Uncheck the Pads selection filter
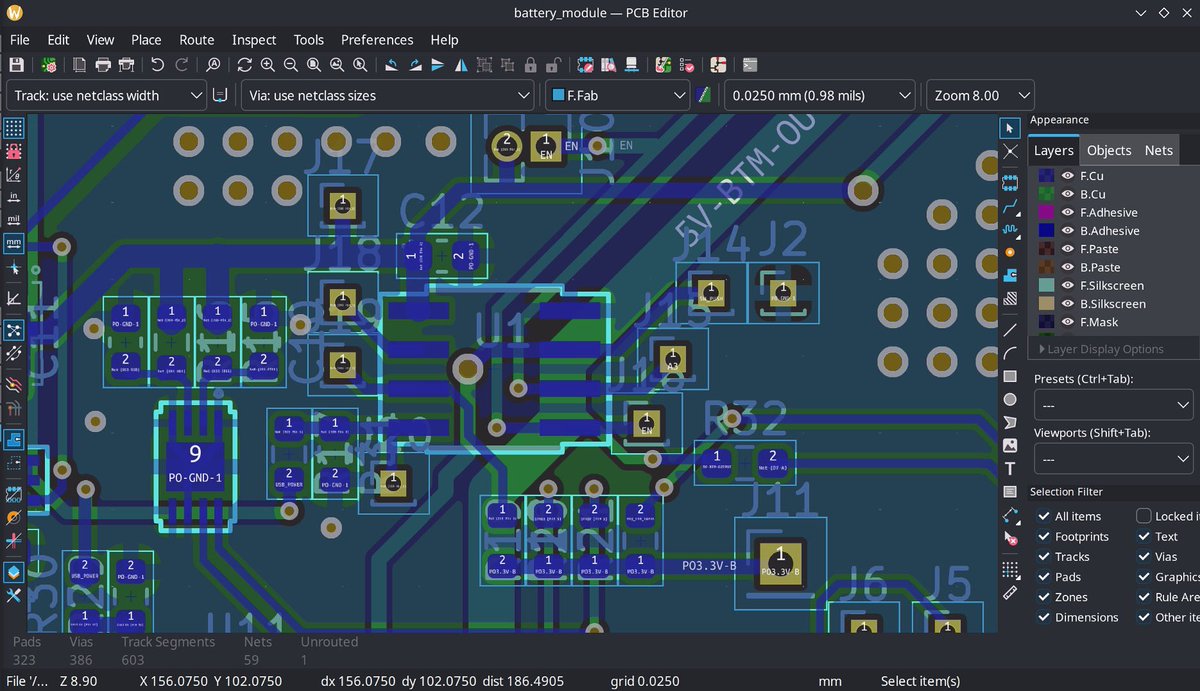The image size is (1200, 691). (1044, 576)
